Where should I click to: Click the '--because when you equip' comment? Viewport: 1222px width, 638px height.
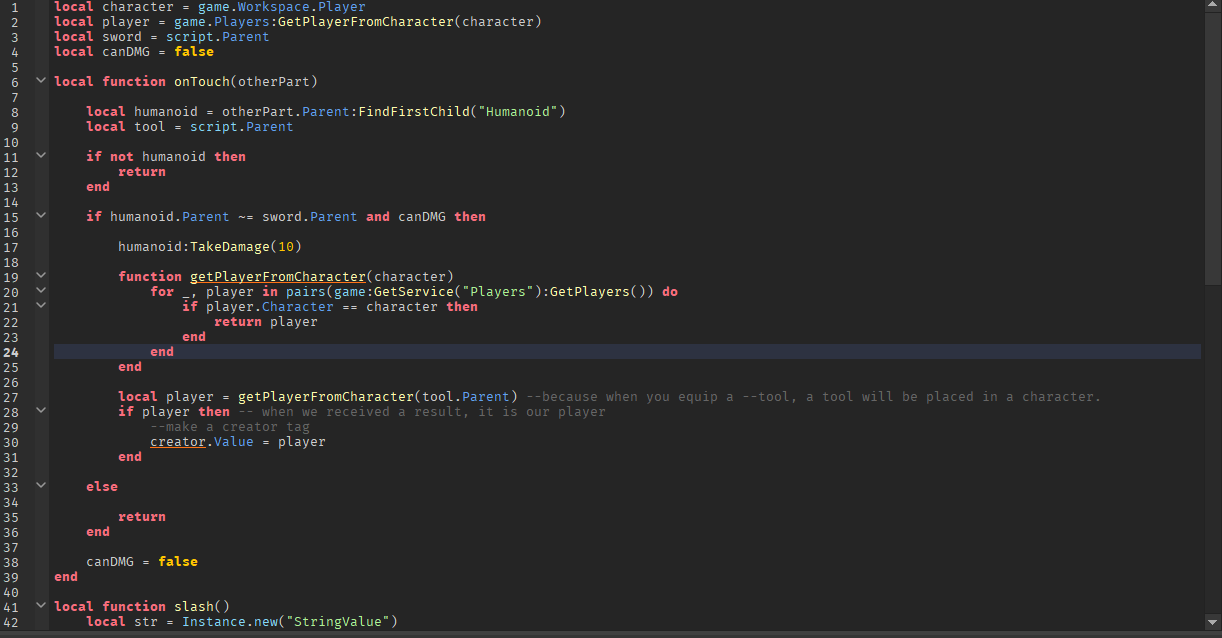click(x=812, y=397)
